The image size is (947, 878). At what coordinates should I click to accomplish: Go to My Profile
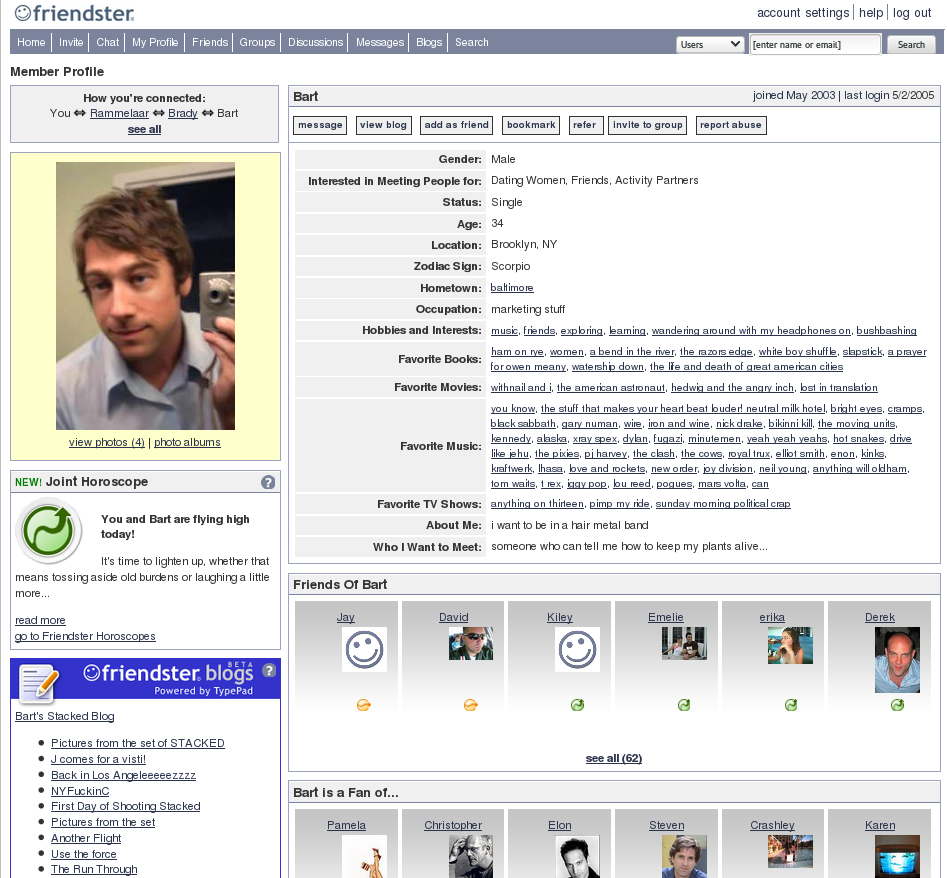click(x=156, y=42)
